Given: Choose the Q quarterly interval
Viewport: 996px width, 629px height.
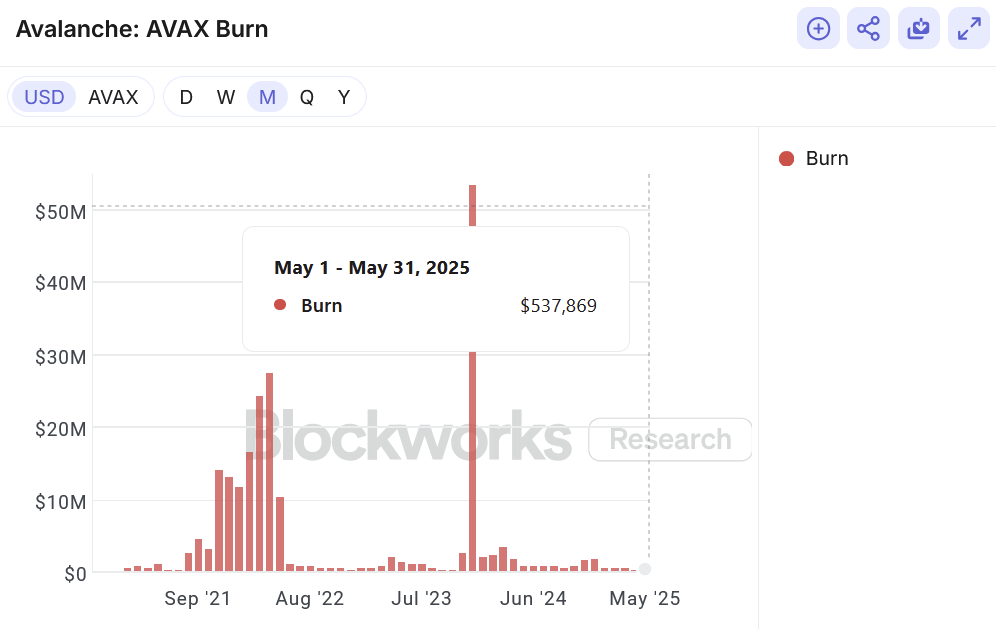Looking at the screenshot, I should pyautogui.click(x=307, y=97).
